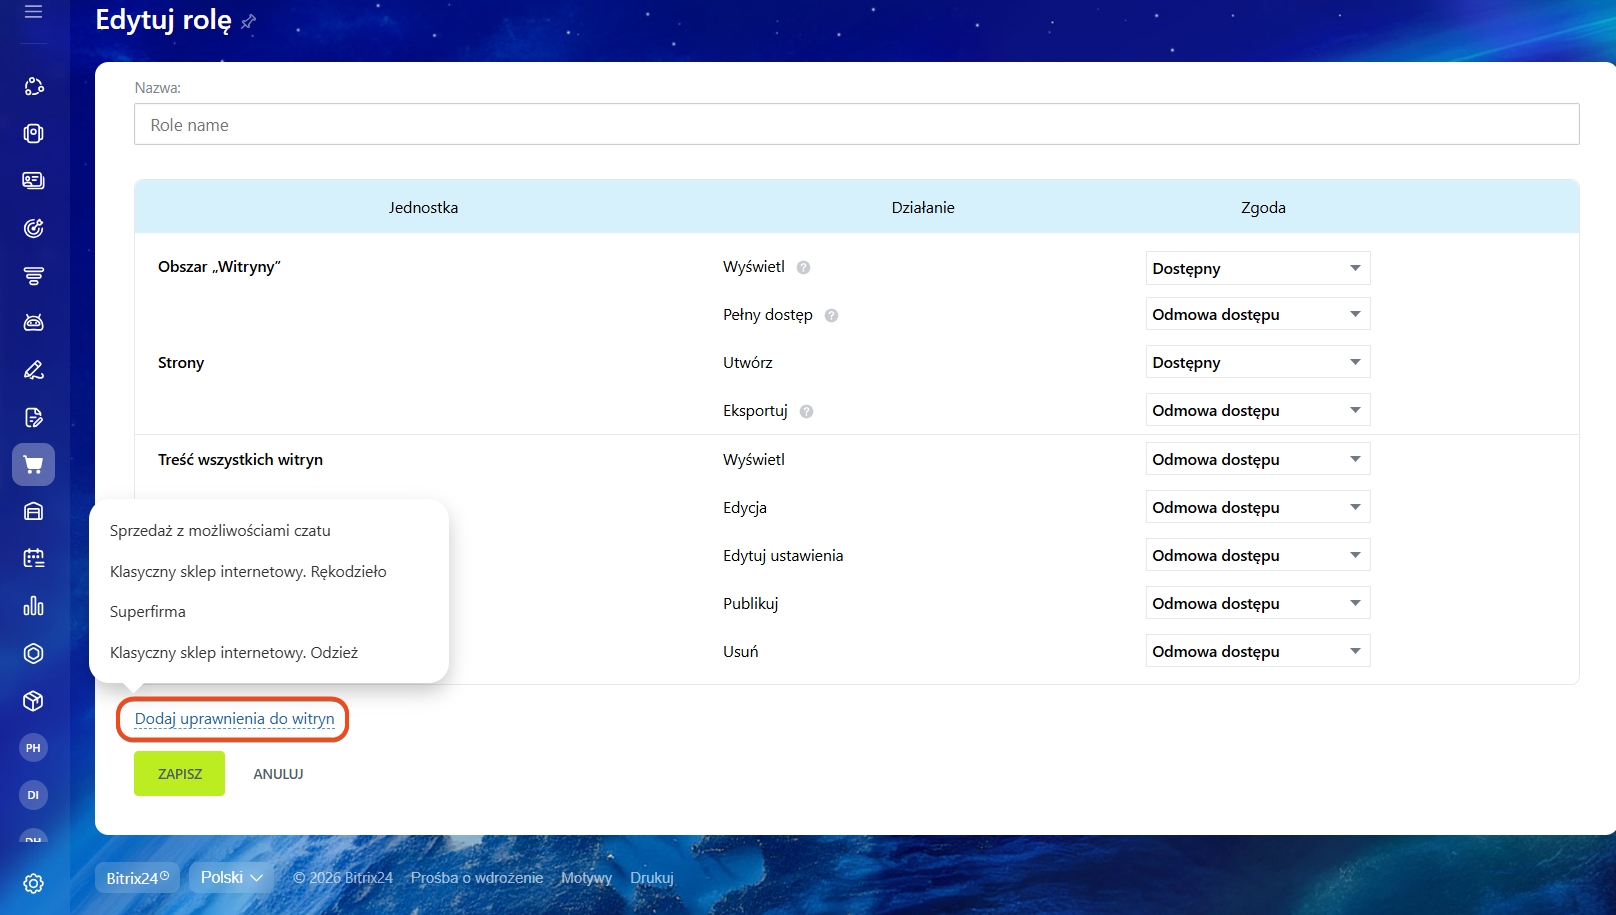Screen dimensions: 1616x915
Task: Open the Polski language selector
Action: [x=231, y=877]
